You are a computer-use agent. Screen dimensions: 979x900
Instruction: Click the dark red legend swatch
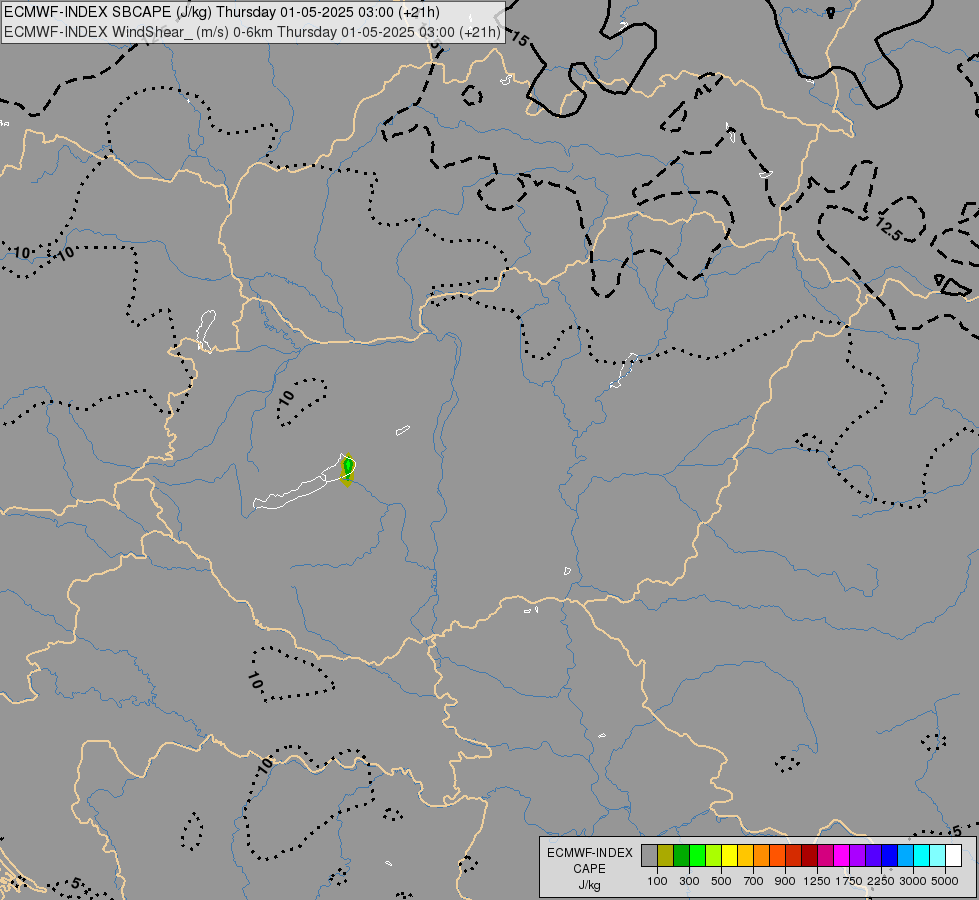[809, 855]
